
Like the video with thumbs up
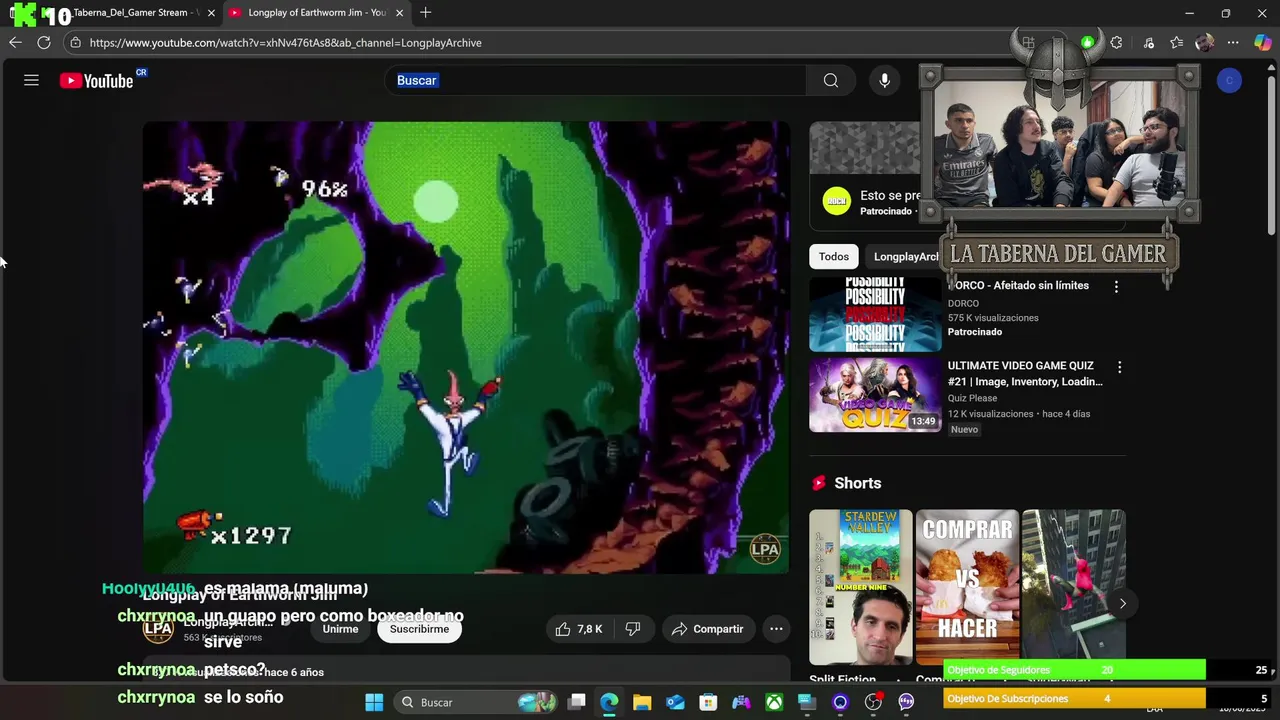578,629
